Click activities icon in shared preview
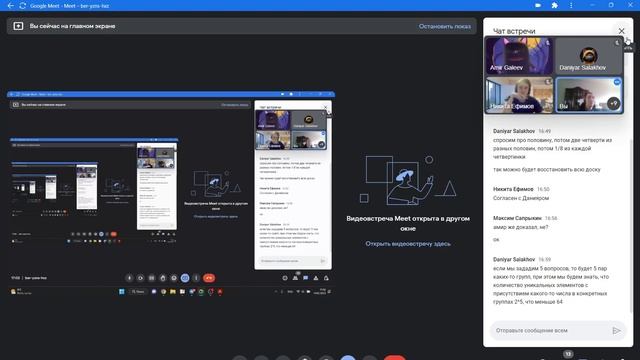This screenshot has height=360, width=640. [x=316, y=278]
